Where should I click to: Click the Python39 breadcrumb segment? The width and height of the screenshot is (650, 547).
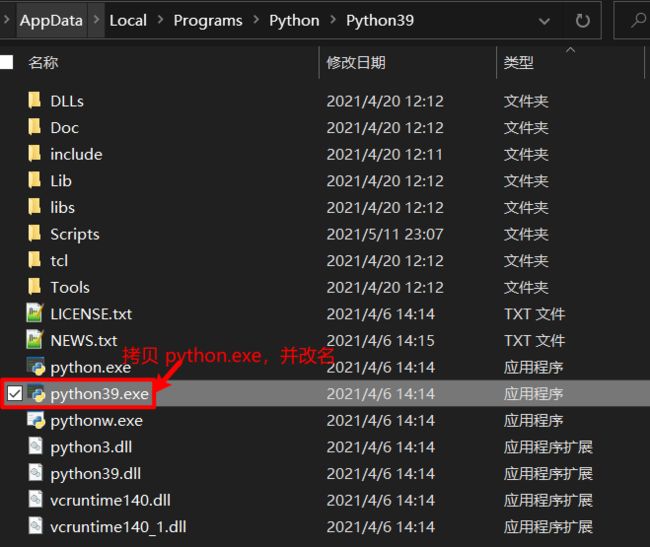click(380, 20)
